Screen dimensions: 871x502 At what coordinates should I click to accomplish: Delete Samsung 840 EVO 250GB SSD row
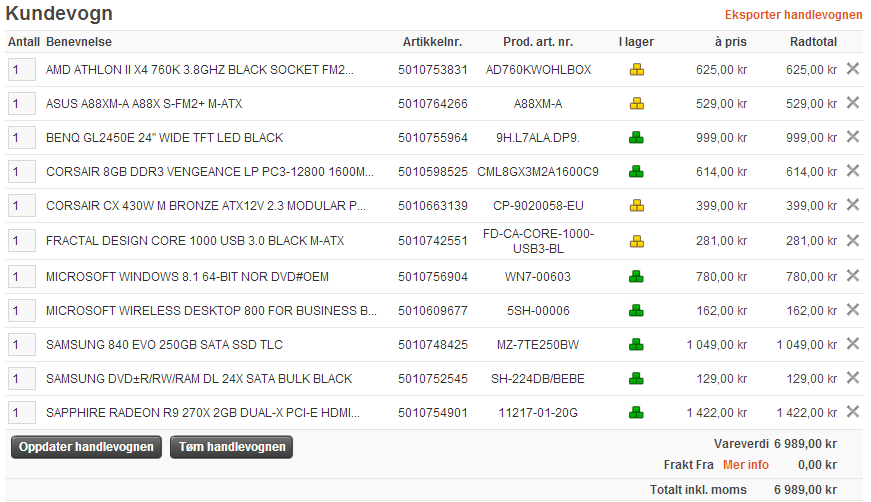(x=853, y=344)
